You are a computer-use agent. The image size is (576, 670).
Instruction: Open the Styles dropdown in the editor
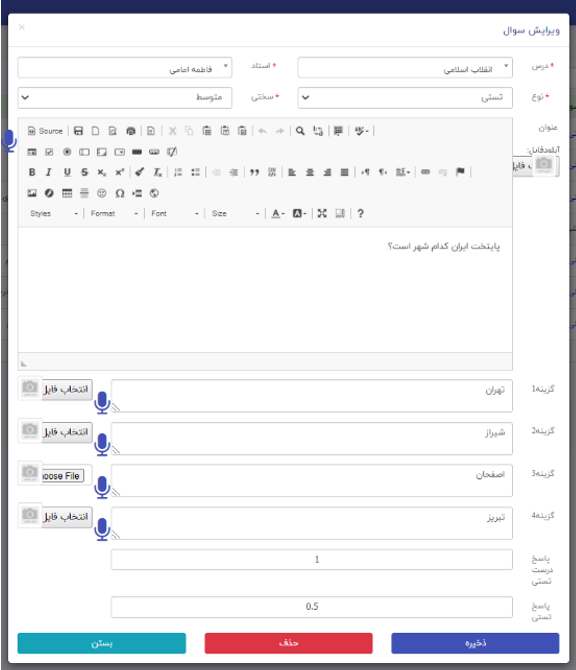[54, 213]
